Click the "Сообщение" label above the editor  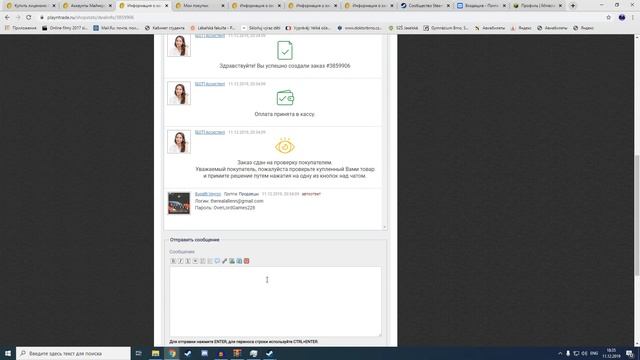(x=182, y=252)
